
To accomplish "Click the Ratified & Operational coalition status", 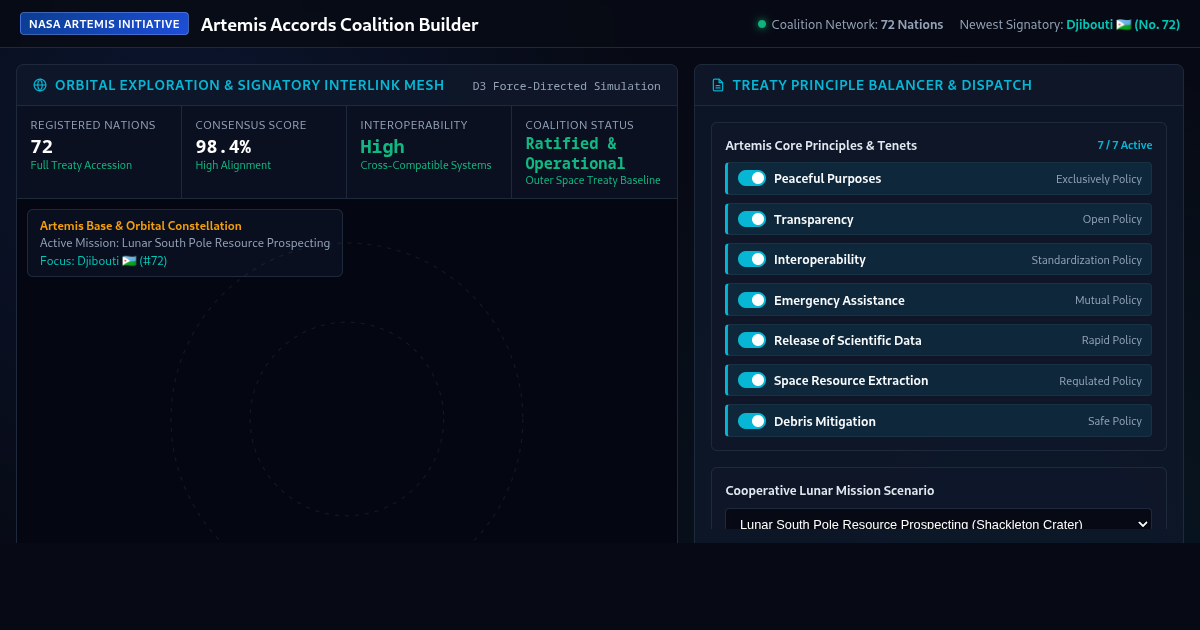I will click(575, 154).
